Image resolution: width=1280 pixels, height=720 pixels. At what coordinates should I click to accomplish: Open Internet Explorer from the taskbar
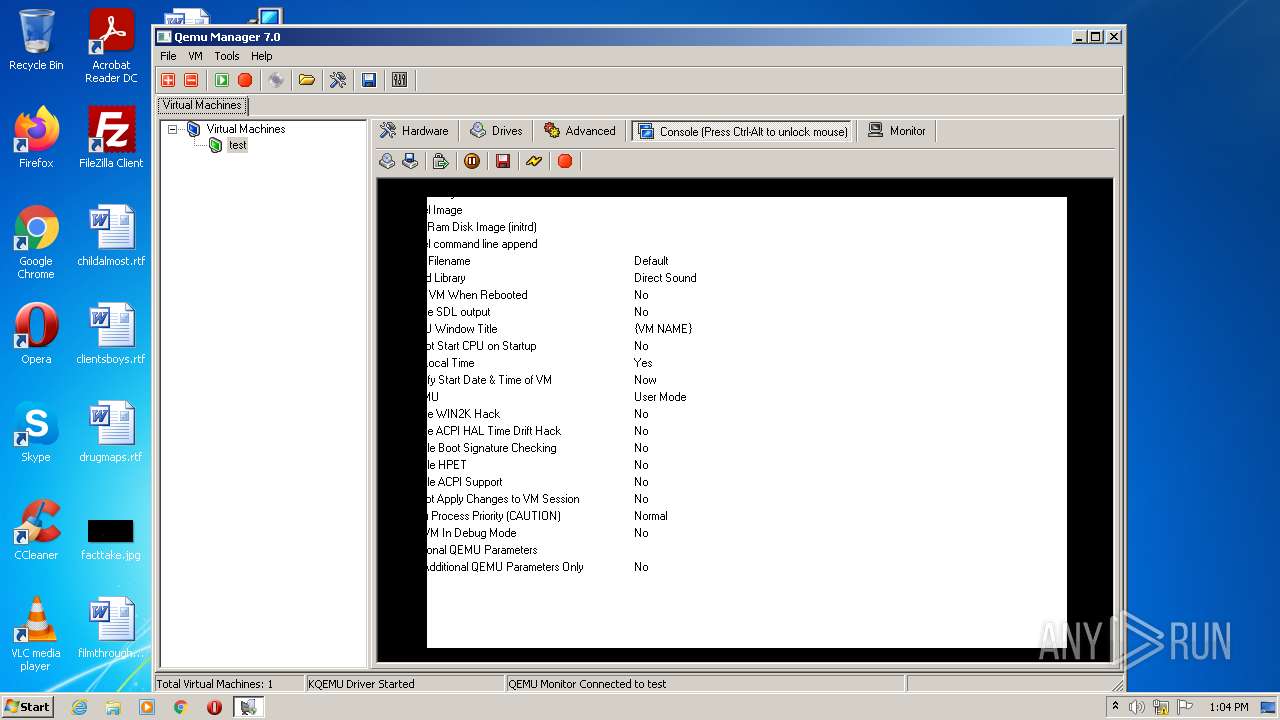[x=79, y=707]
